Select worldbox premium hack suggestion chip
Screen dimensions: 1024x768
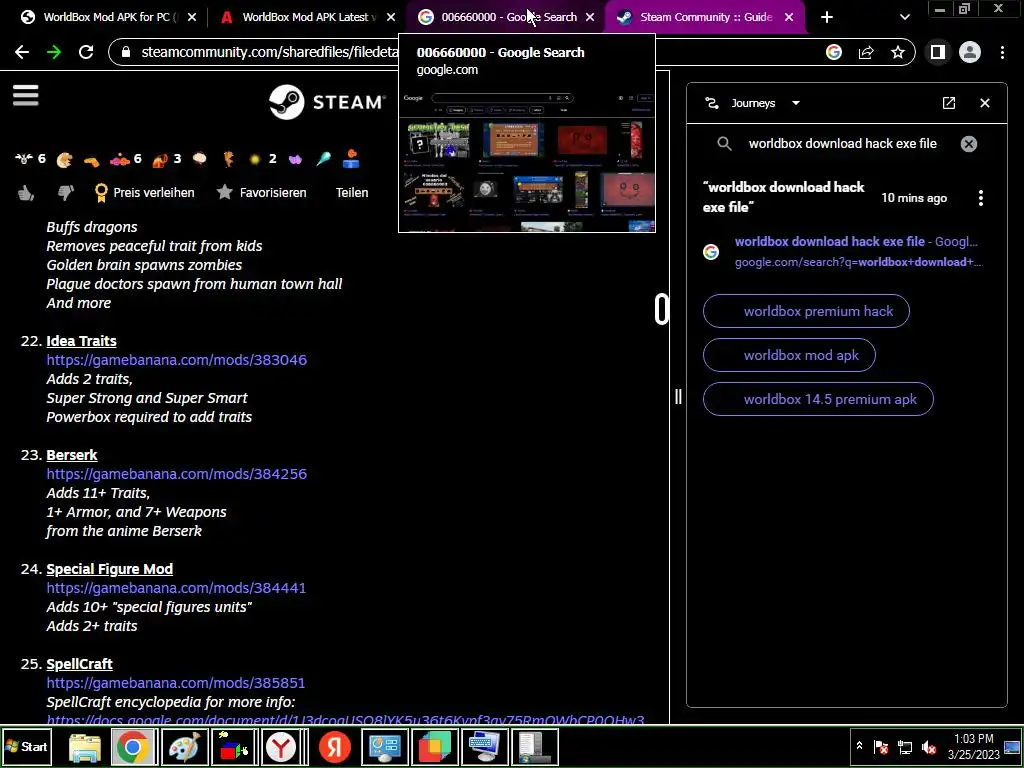[806, 311]
